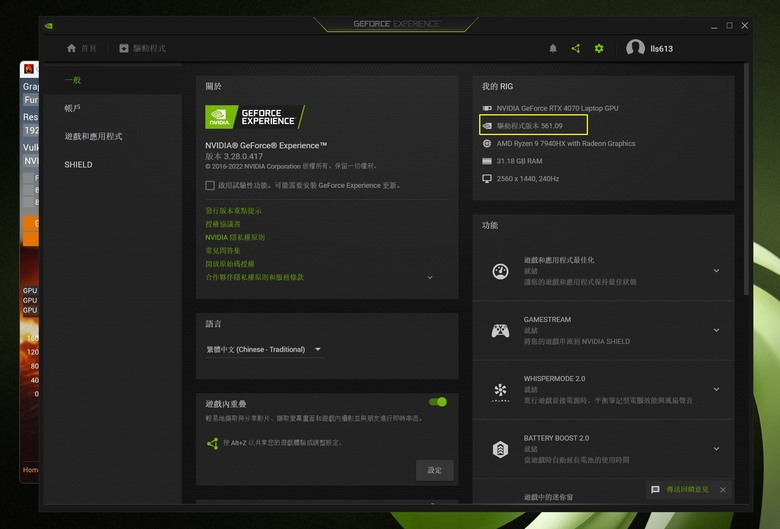Open 開放原始碼授權 link
The height and width of the screenshot is (529, 780).
(230, 264)
